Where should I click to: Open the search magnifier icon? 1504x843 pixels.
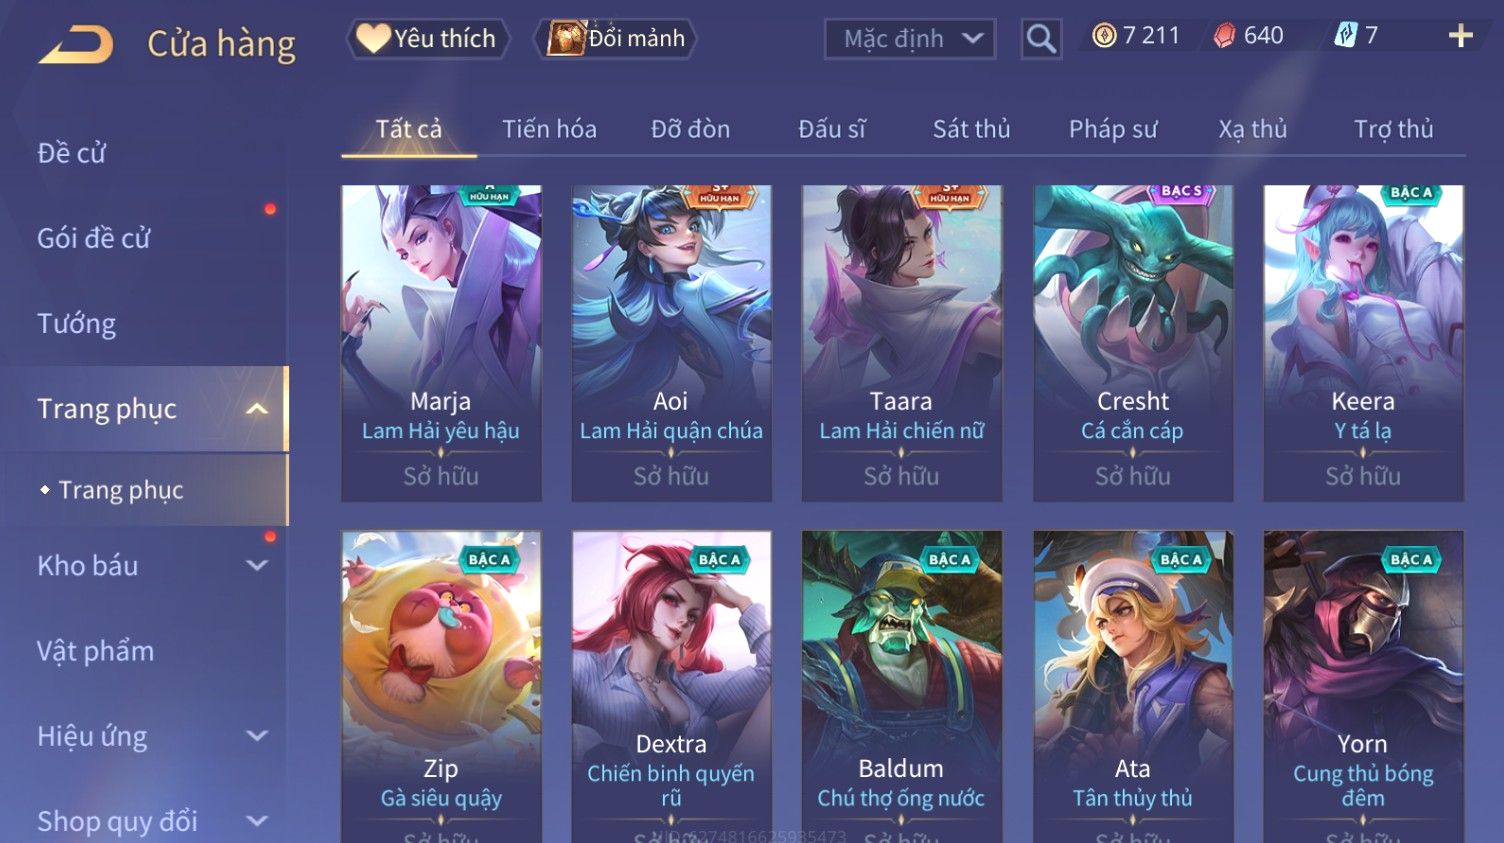click(x=1041, y=39)
